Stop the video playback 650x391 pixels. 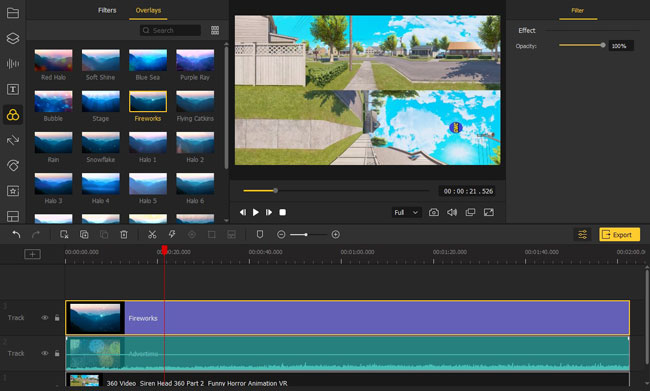(x=282, y=212)
